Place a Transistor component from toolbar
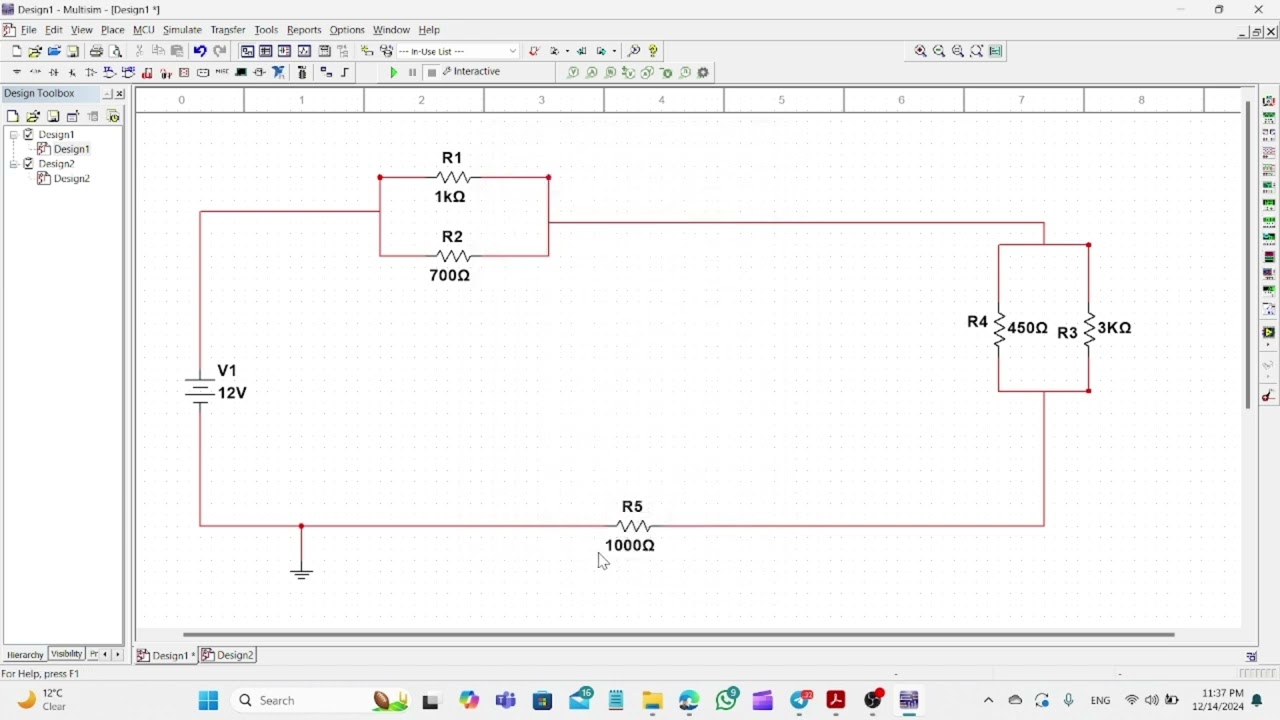The image size is (1280, 720). [72, 73]
